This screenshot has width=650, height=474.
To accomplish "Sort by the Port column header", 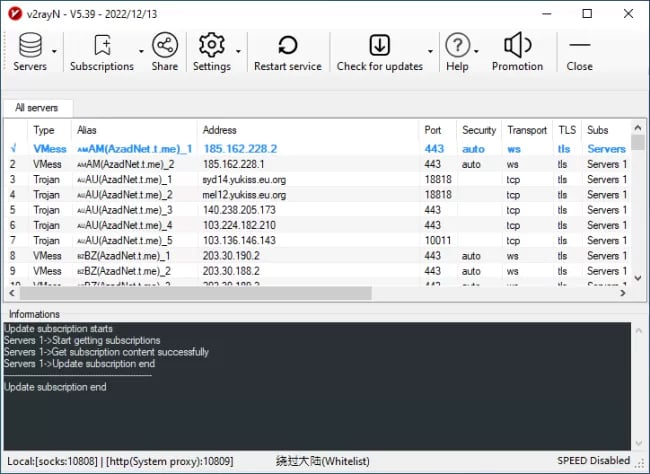I will pos(433,130).
